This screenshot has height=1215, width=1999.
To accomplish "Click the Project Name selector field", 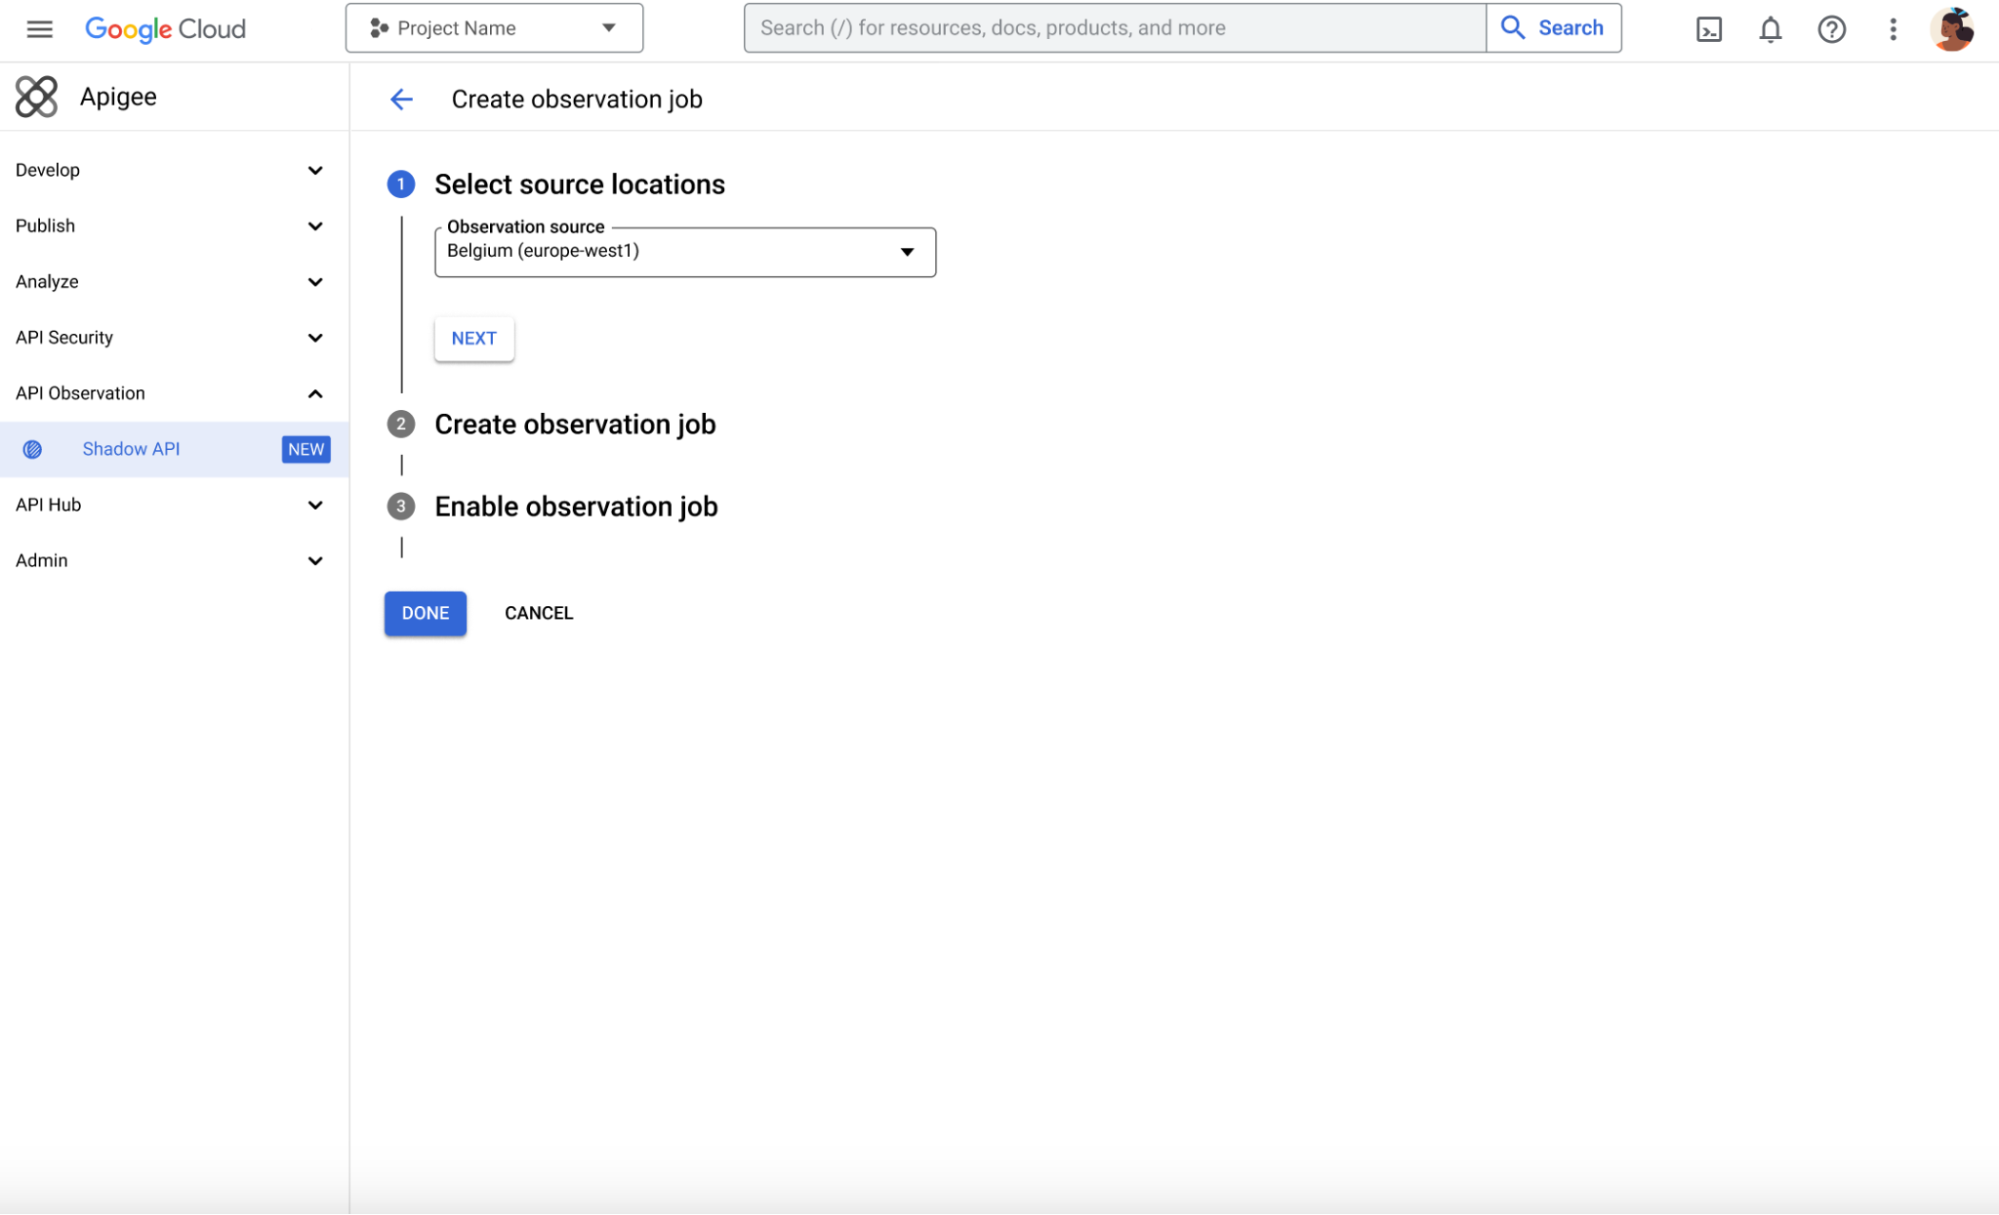I will point(494,27).
